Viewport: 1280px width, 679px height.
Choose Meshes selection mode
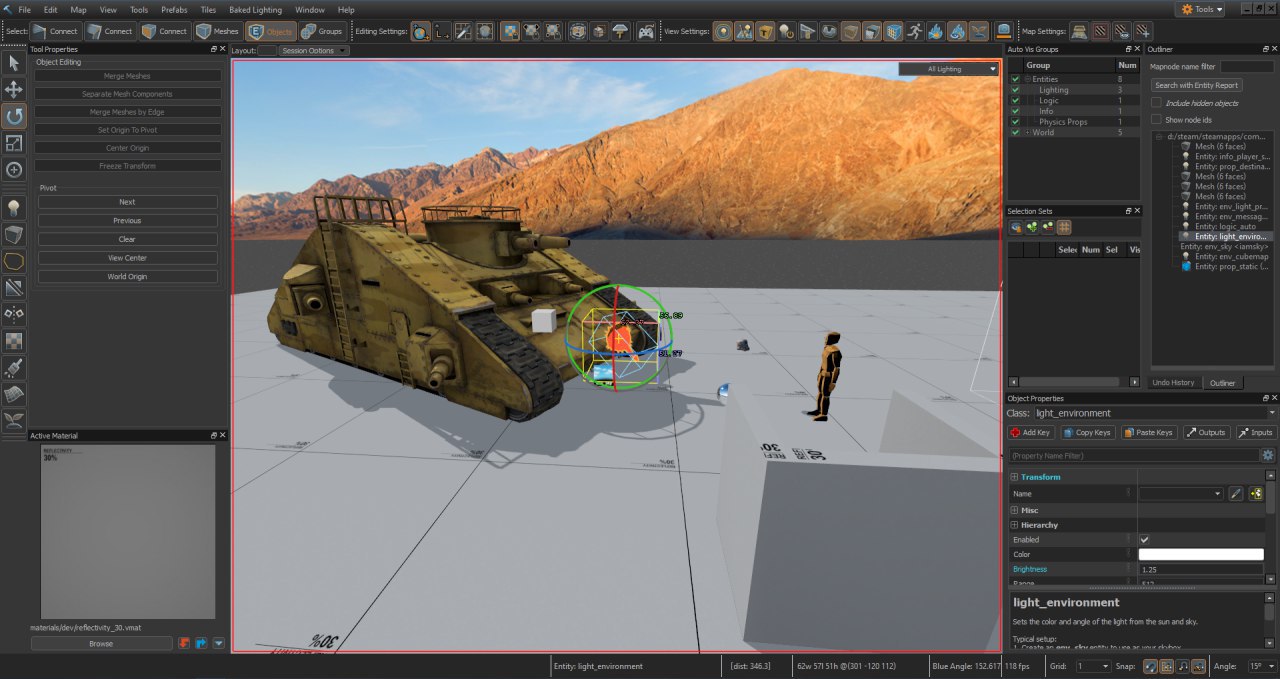217,31
